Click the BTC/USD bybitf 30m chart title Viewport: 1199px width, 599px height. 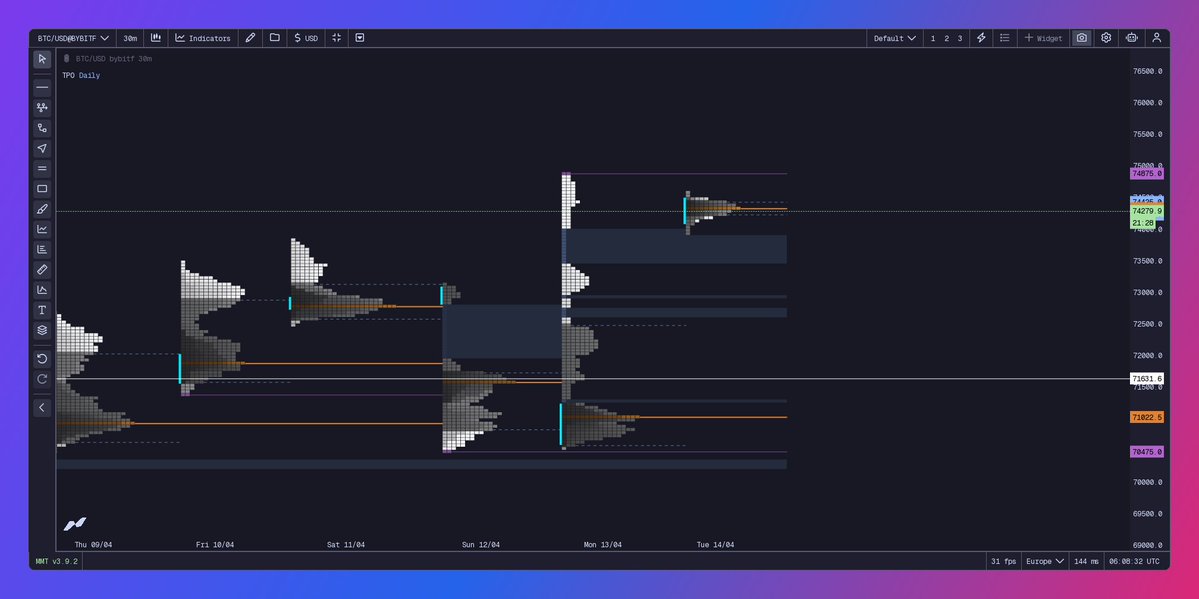[x=113, y=59]
